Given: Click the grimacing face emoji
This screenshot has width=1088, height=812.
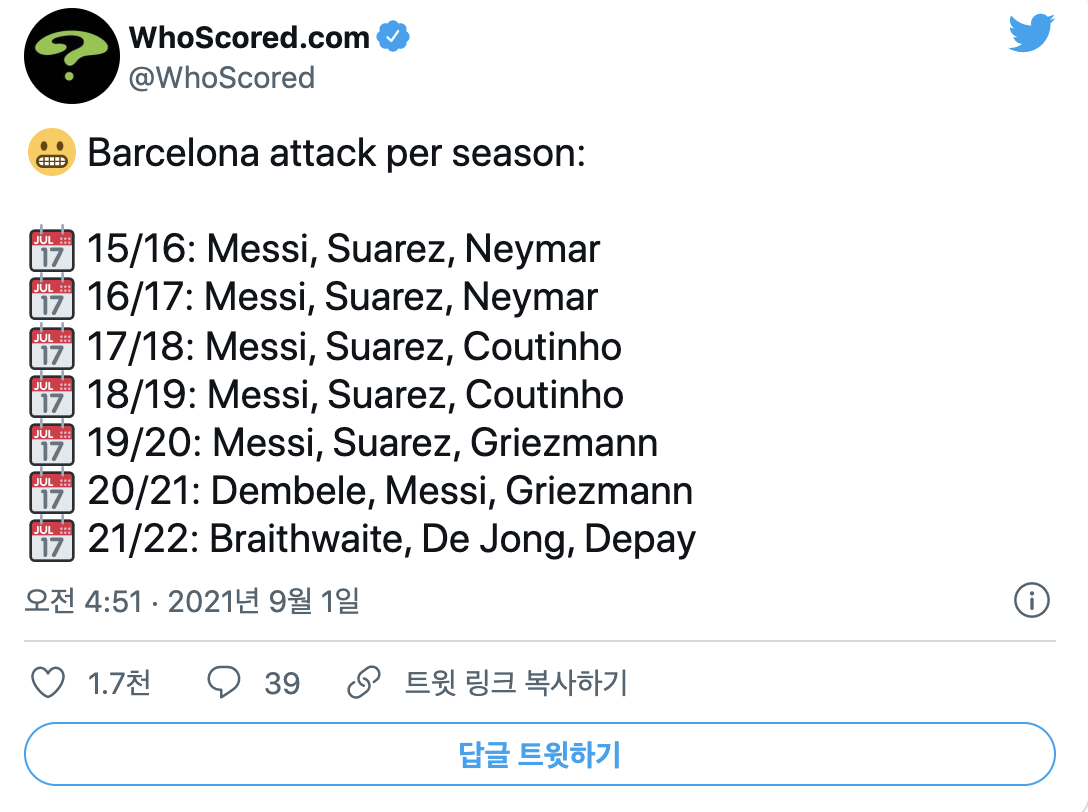Looking at the screenshot, I should [52, 155].
